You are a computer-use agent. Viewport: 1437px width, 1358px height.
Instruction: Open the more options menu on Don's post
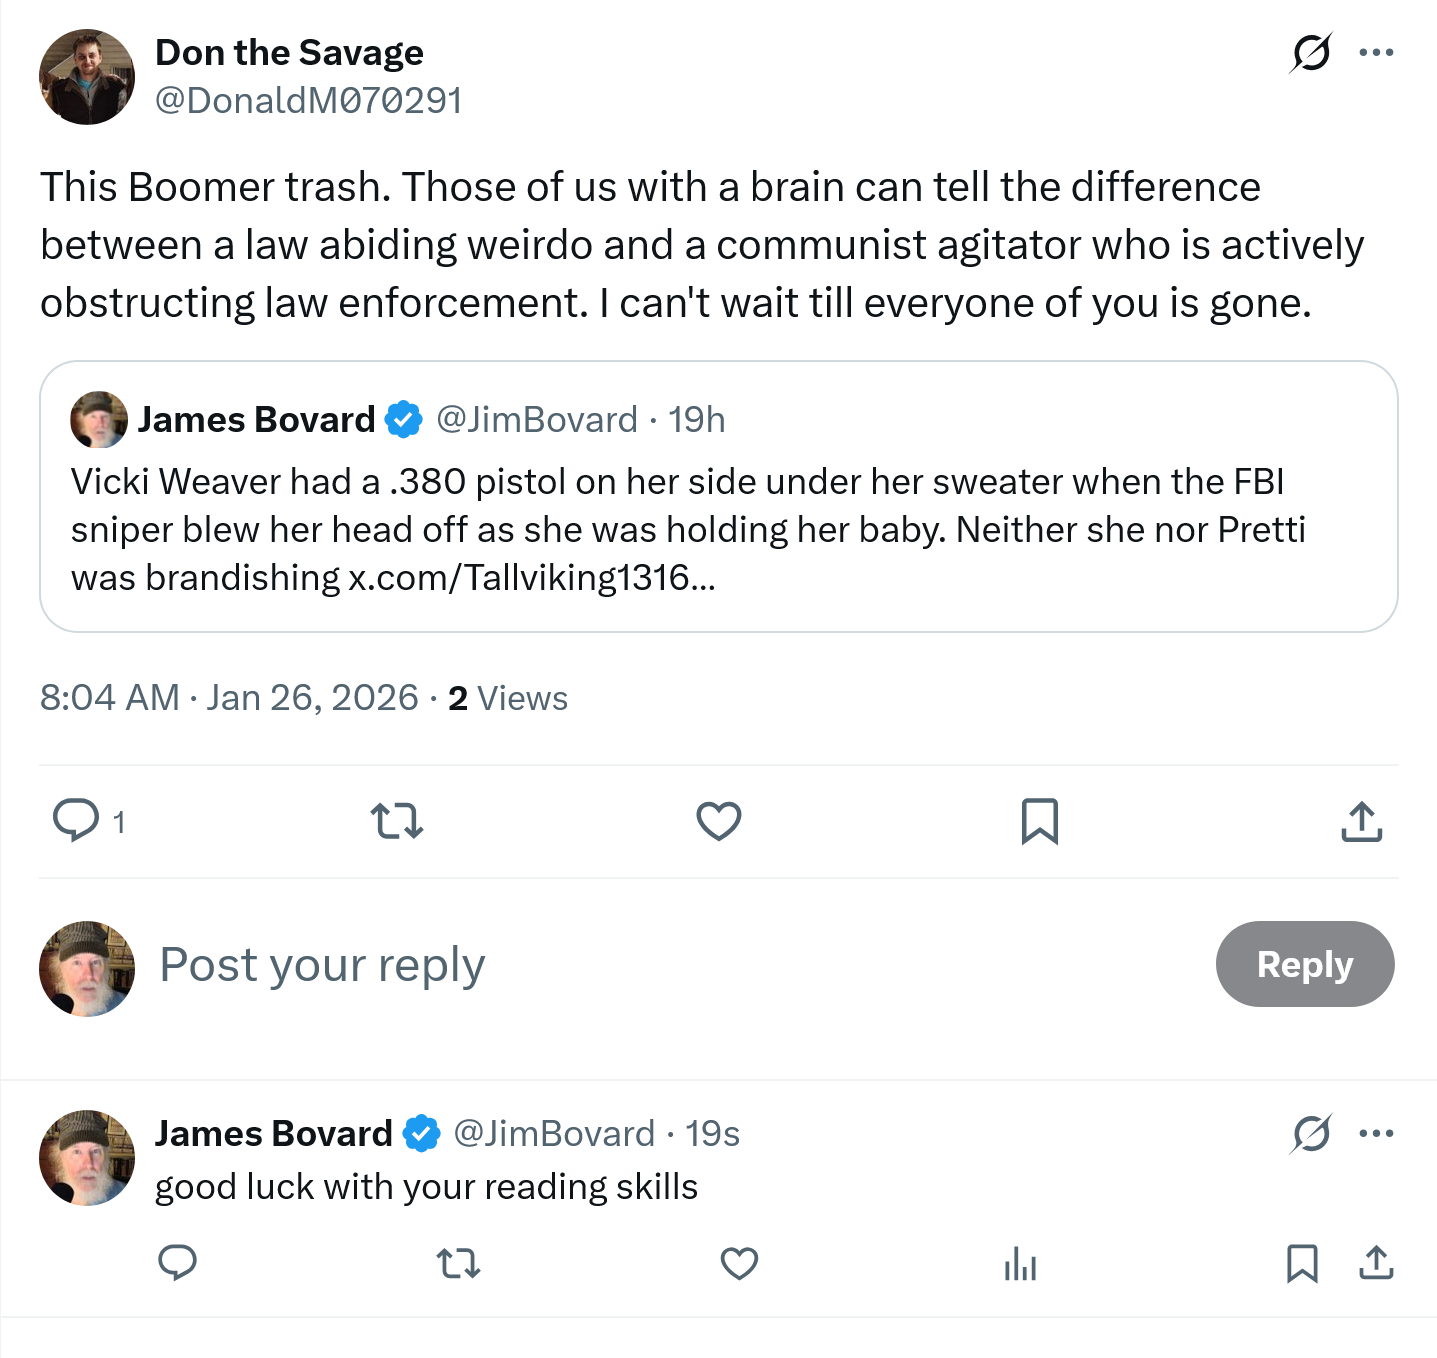point(1376,53)
